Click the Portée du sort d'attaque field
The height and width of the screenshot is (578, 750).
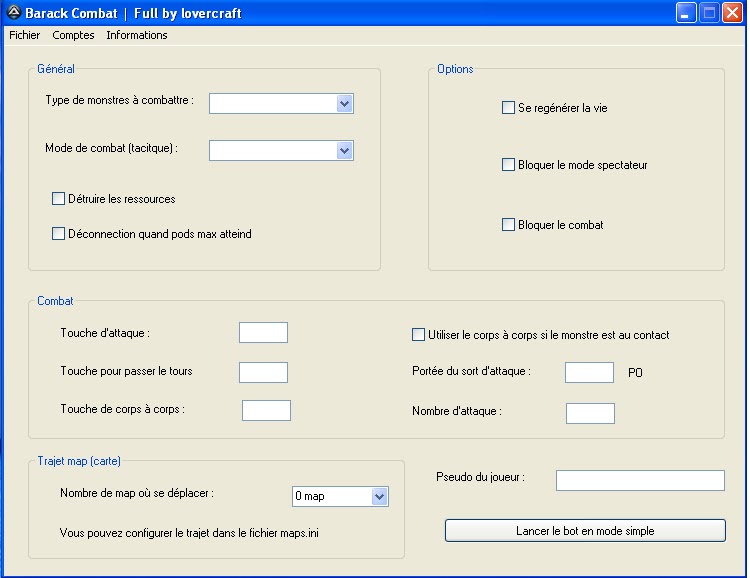[x=589, y=372]
